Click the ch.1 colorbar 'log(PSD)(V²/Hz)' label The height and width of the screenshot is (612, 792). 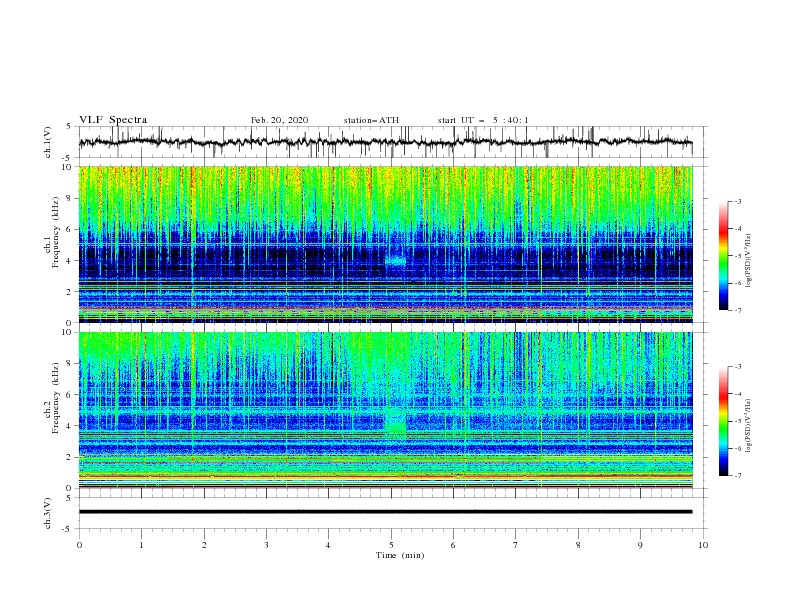[748, 261]
